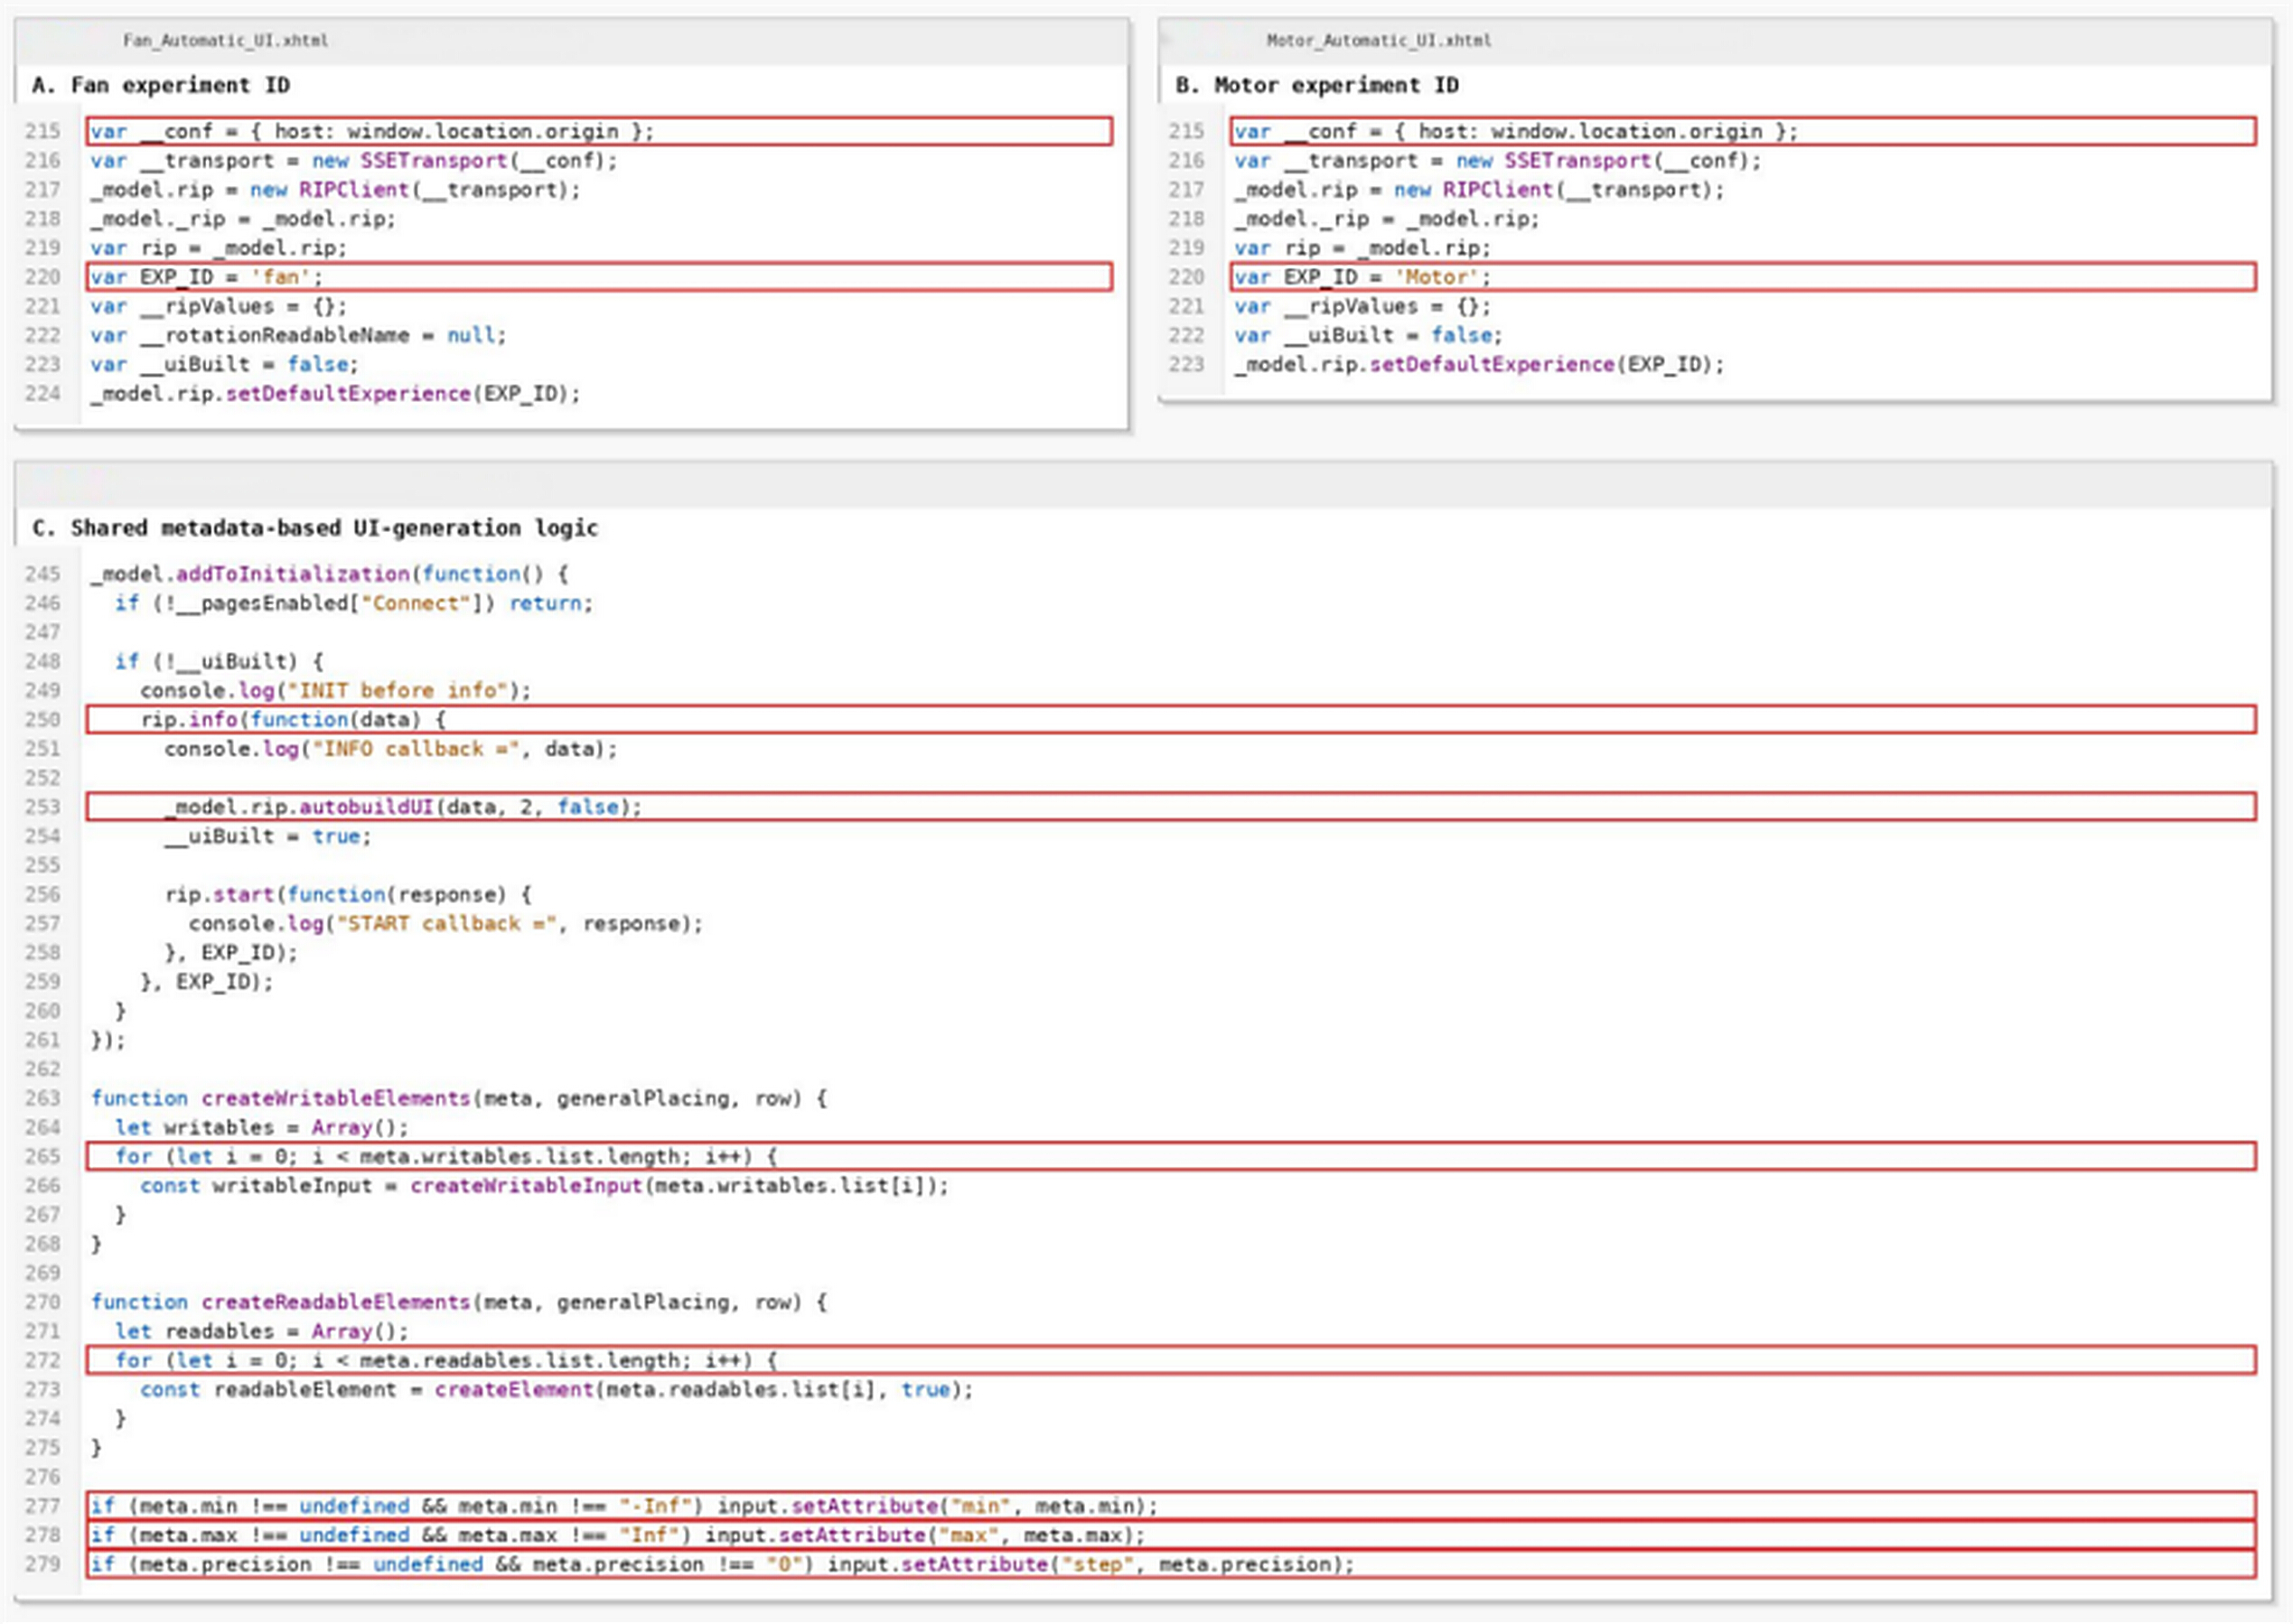
Task: Select the Fan_Automatic_UI.xhtml file tab
Action: (x=225, y=41)
